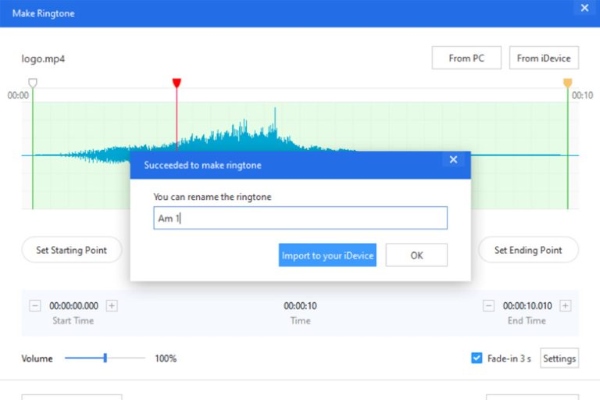Click Import to your iDevice
600x400 pixels.
pyautogui.click(x=328, y=256)
